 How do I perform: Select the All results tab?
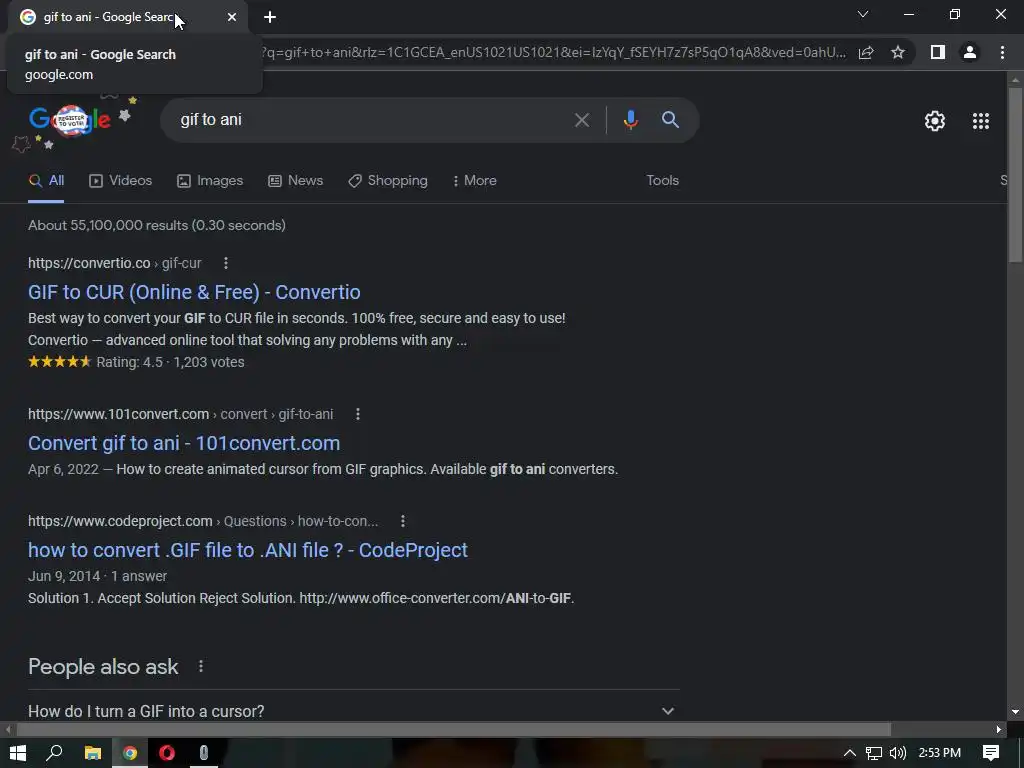[46, 181]
